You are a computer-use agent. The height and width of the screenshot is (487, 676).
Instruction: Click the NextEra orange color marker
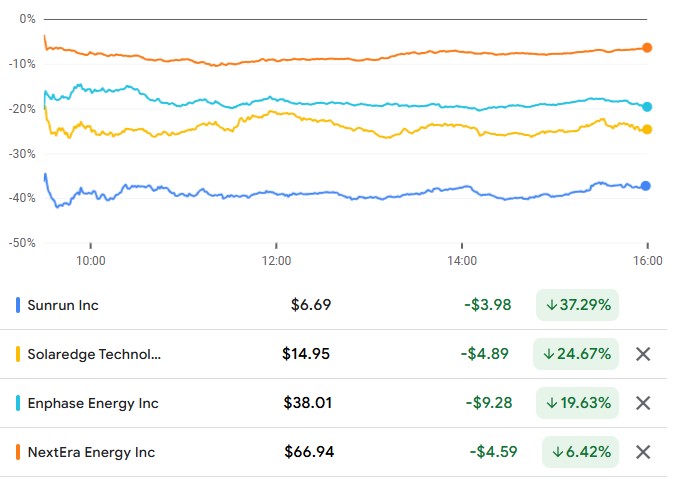pyautogui.click(x=18, y=452)
